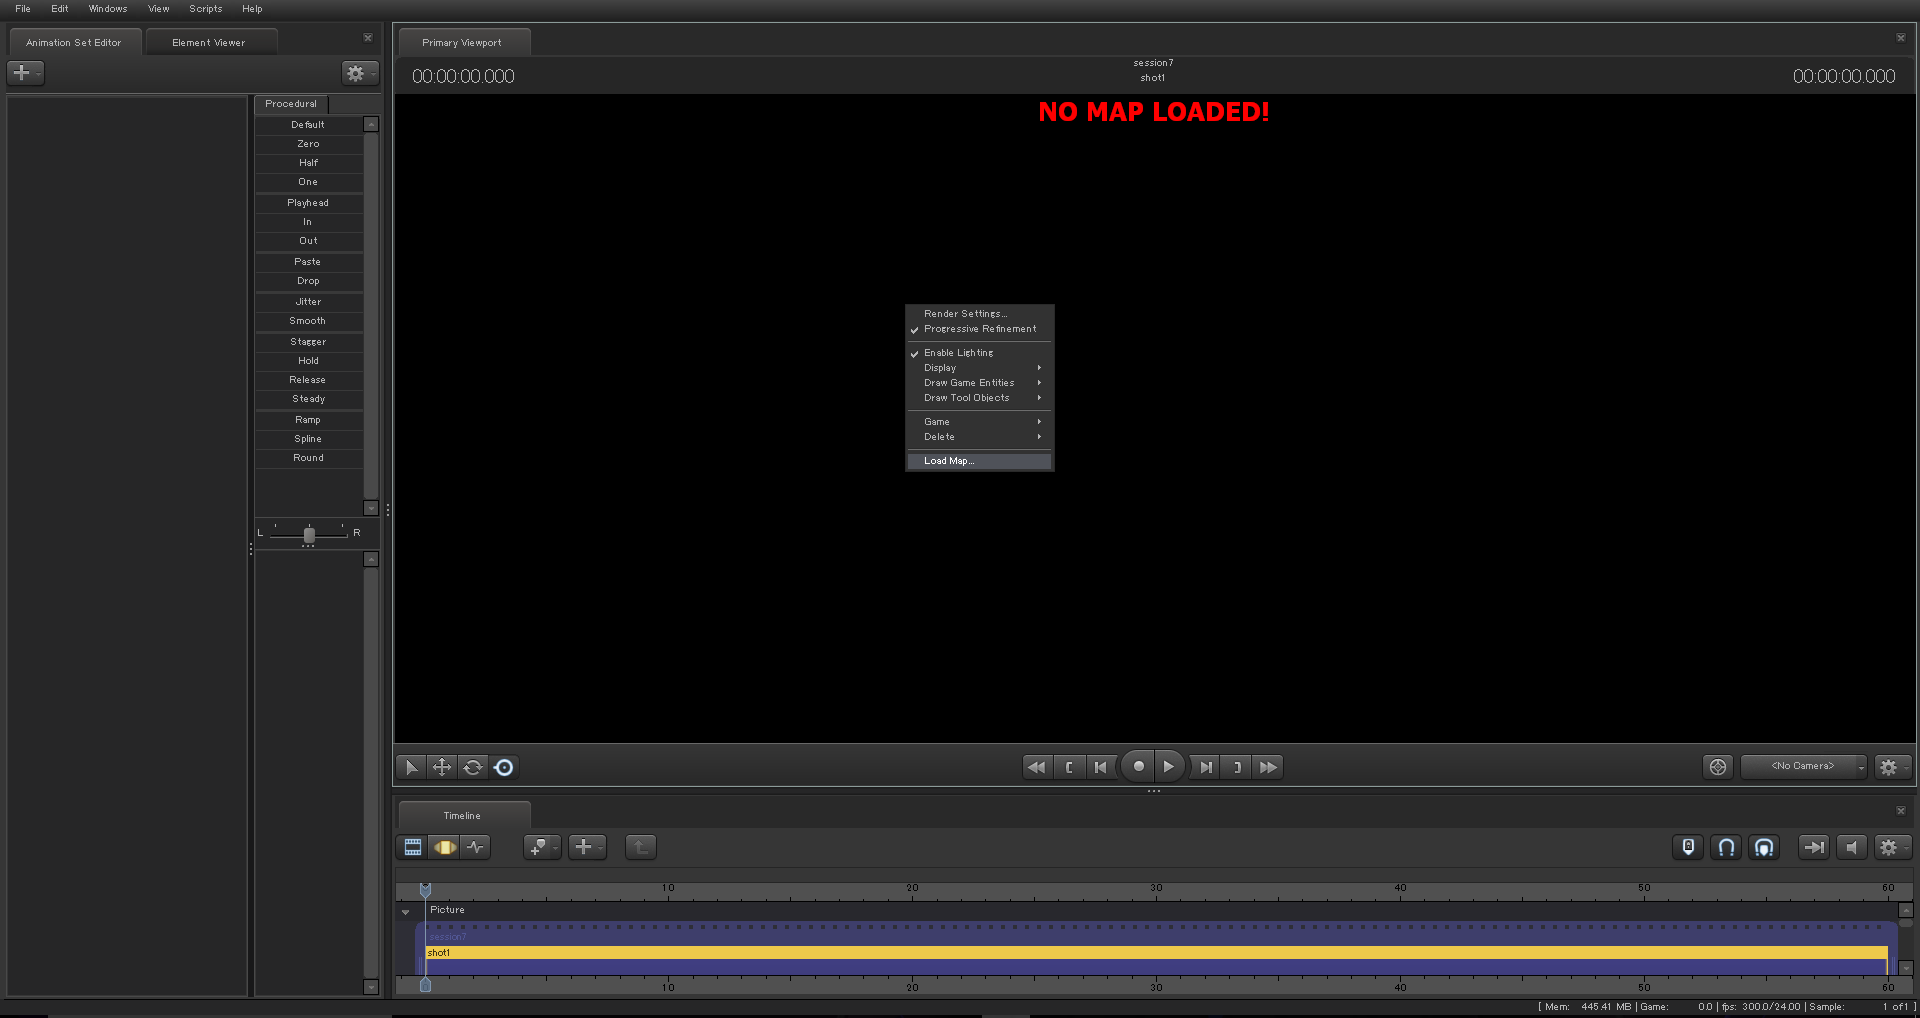
Task: Apply the Zero procedural preset
Action: tap(308, 144)
